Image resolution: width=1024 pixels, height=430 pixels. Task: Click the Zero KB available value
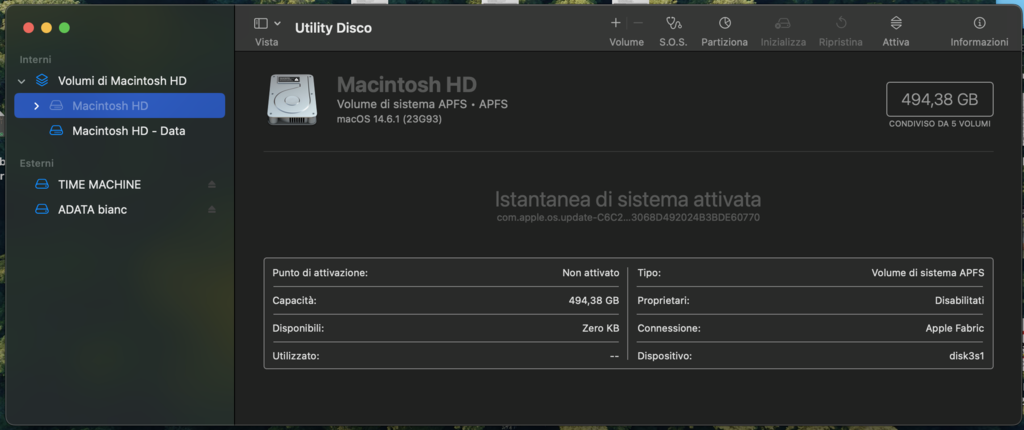coord(600,328)
